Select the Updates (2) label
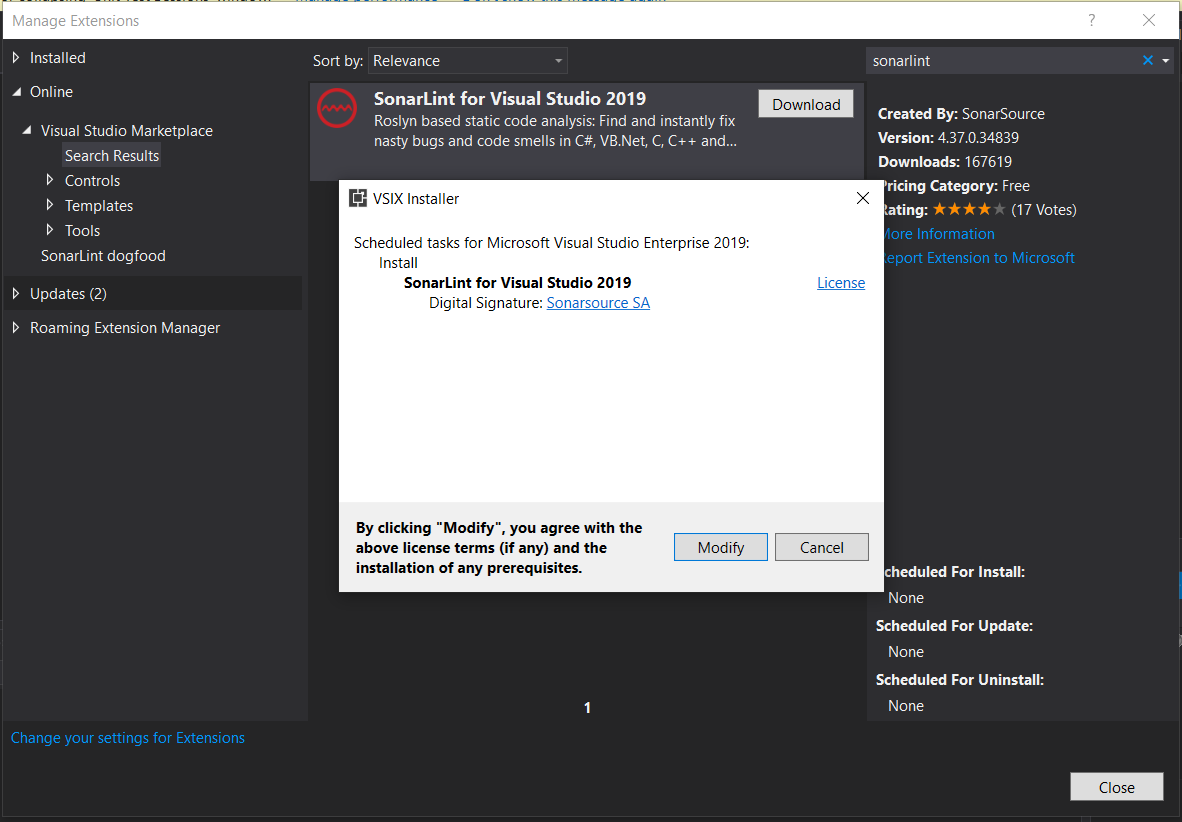 pos(68,293)
